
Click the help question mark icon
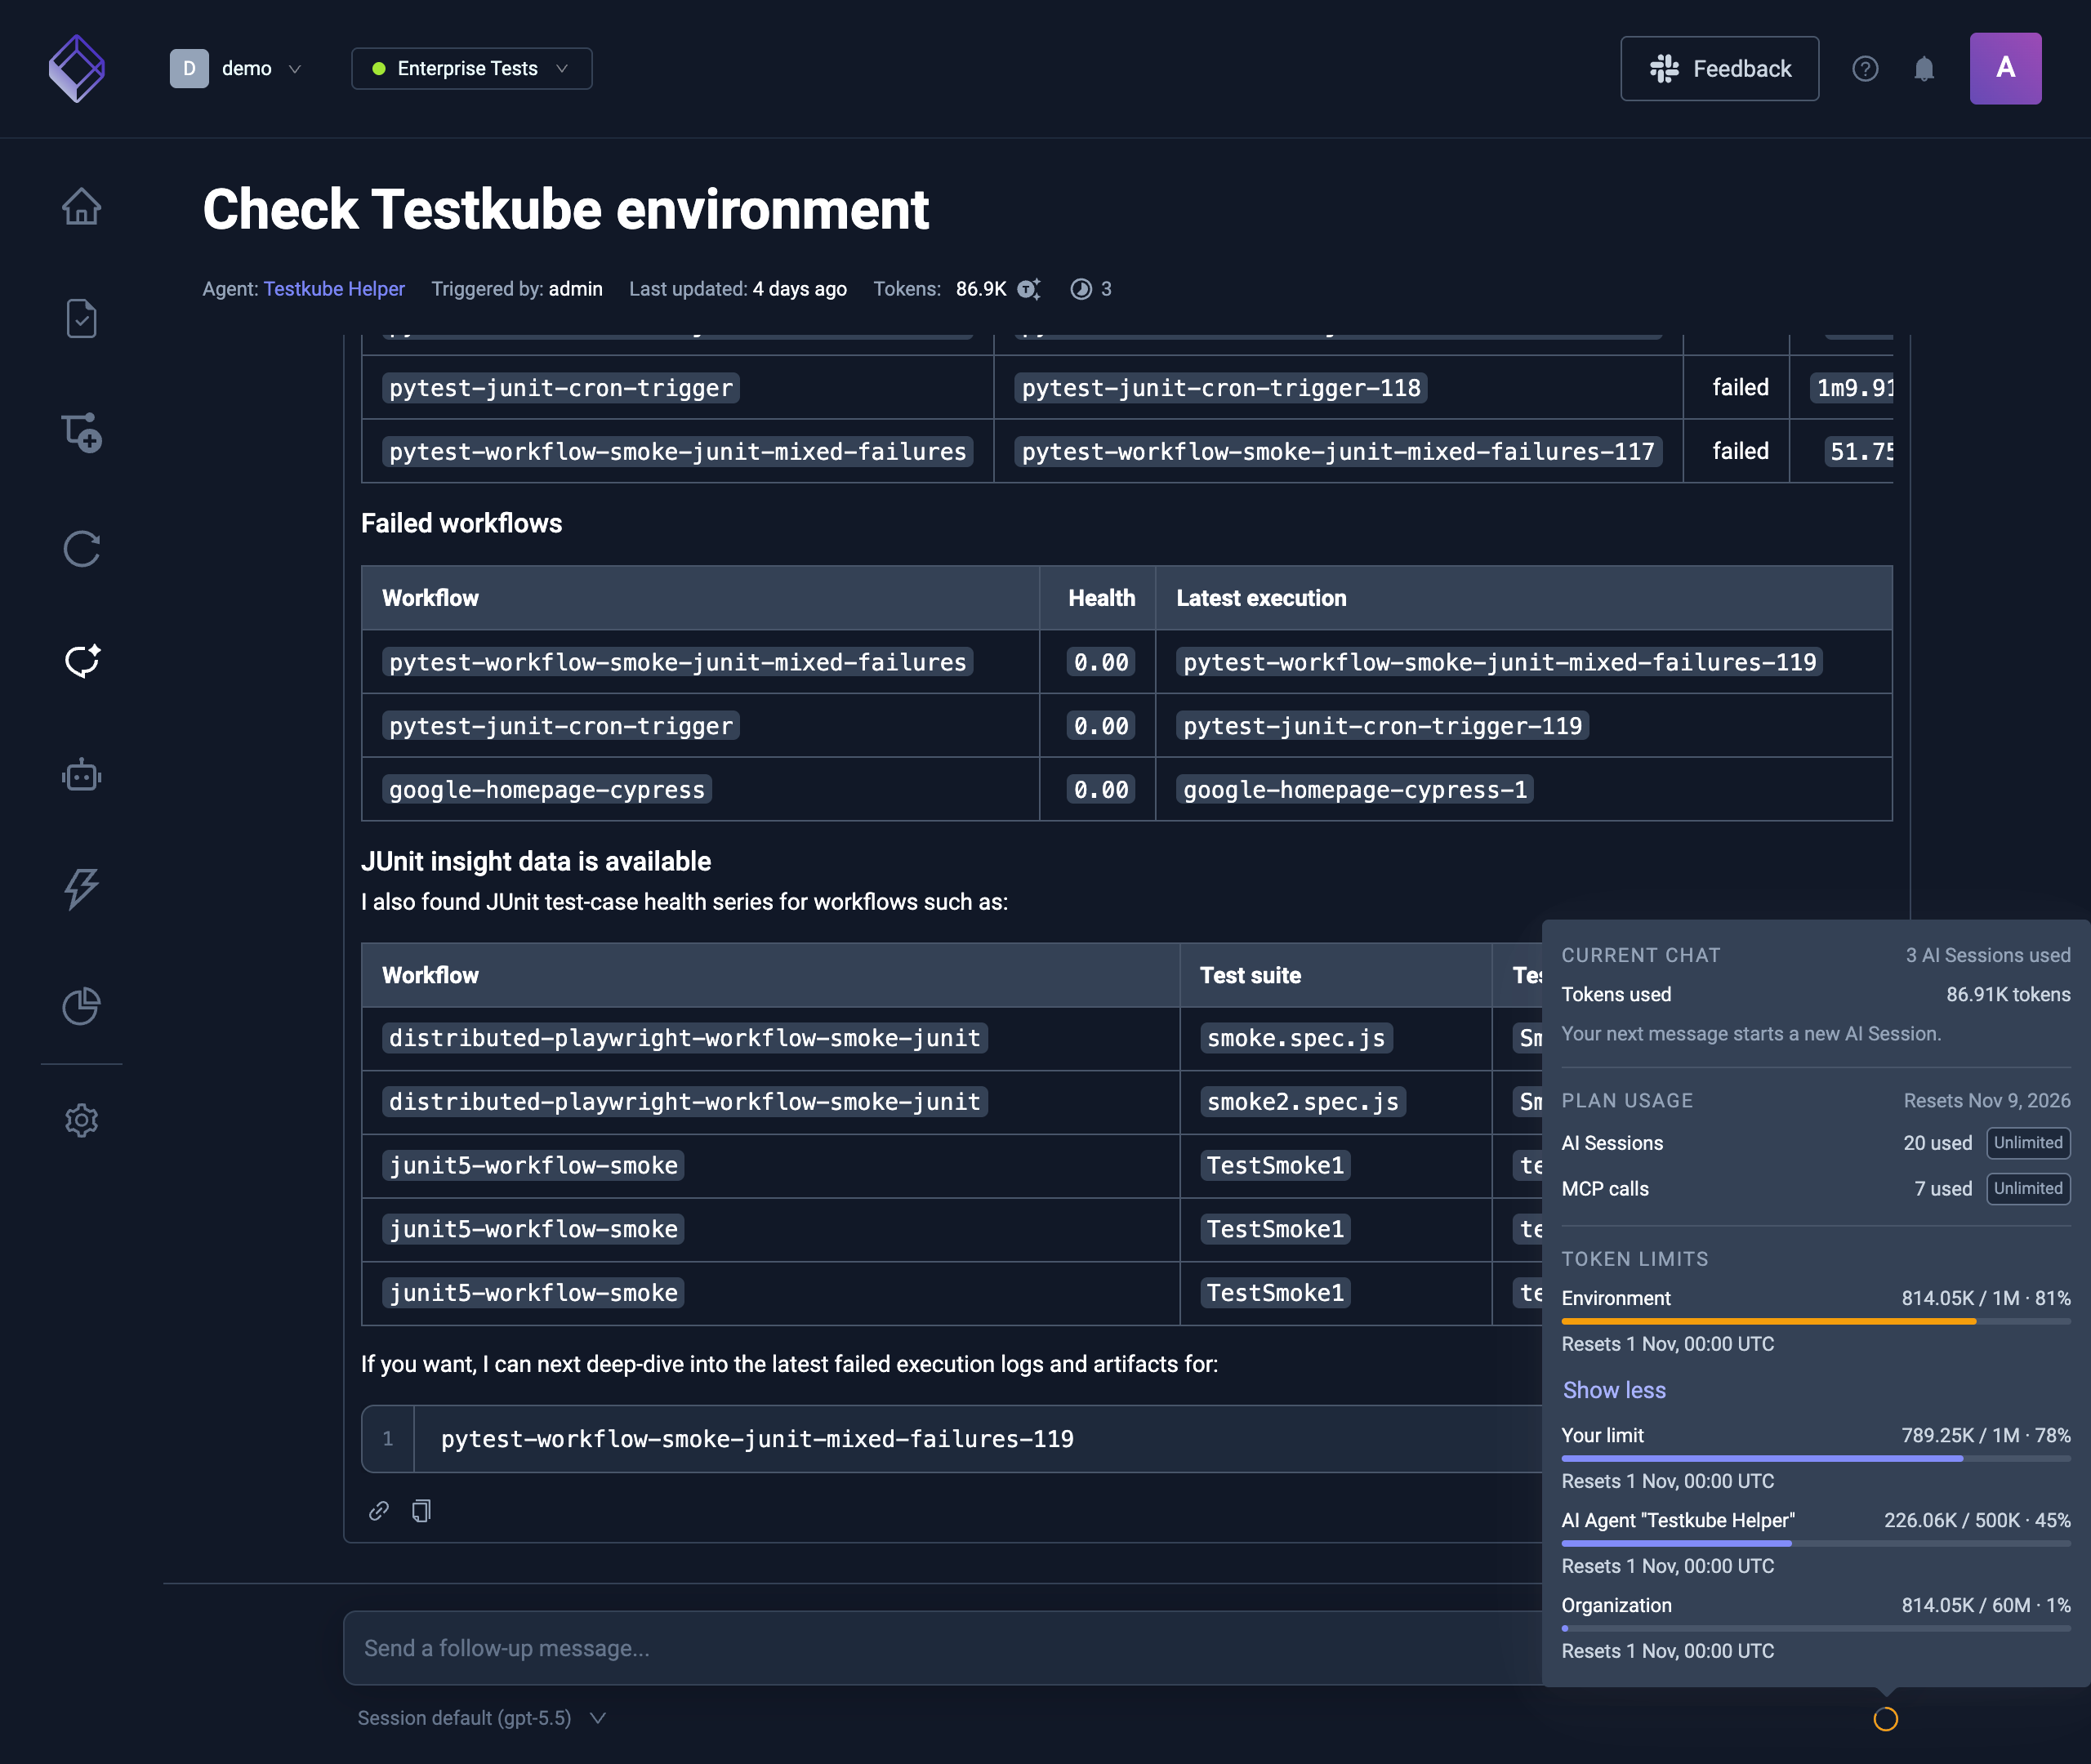pos(1865,68)
